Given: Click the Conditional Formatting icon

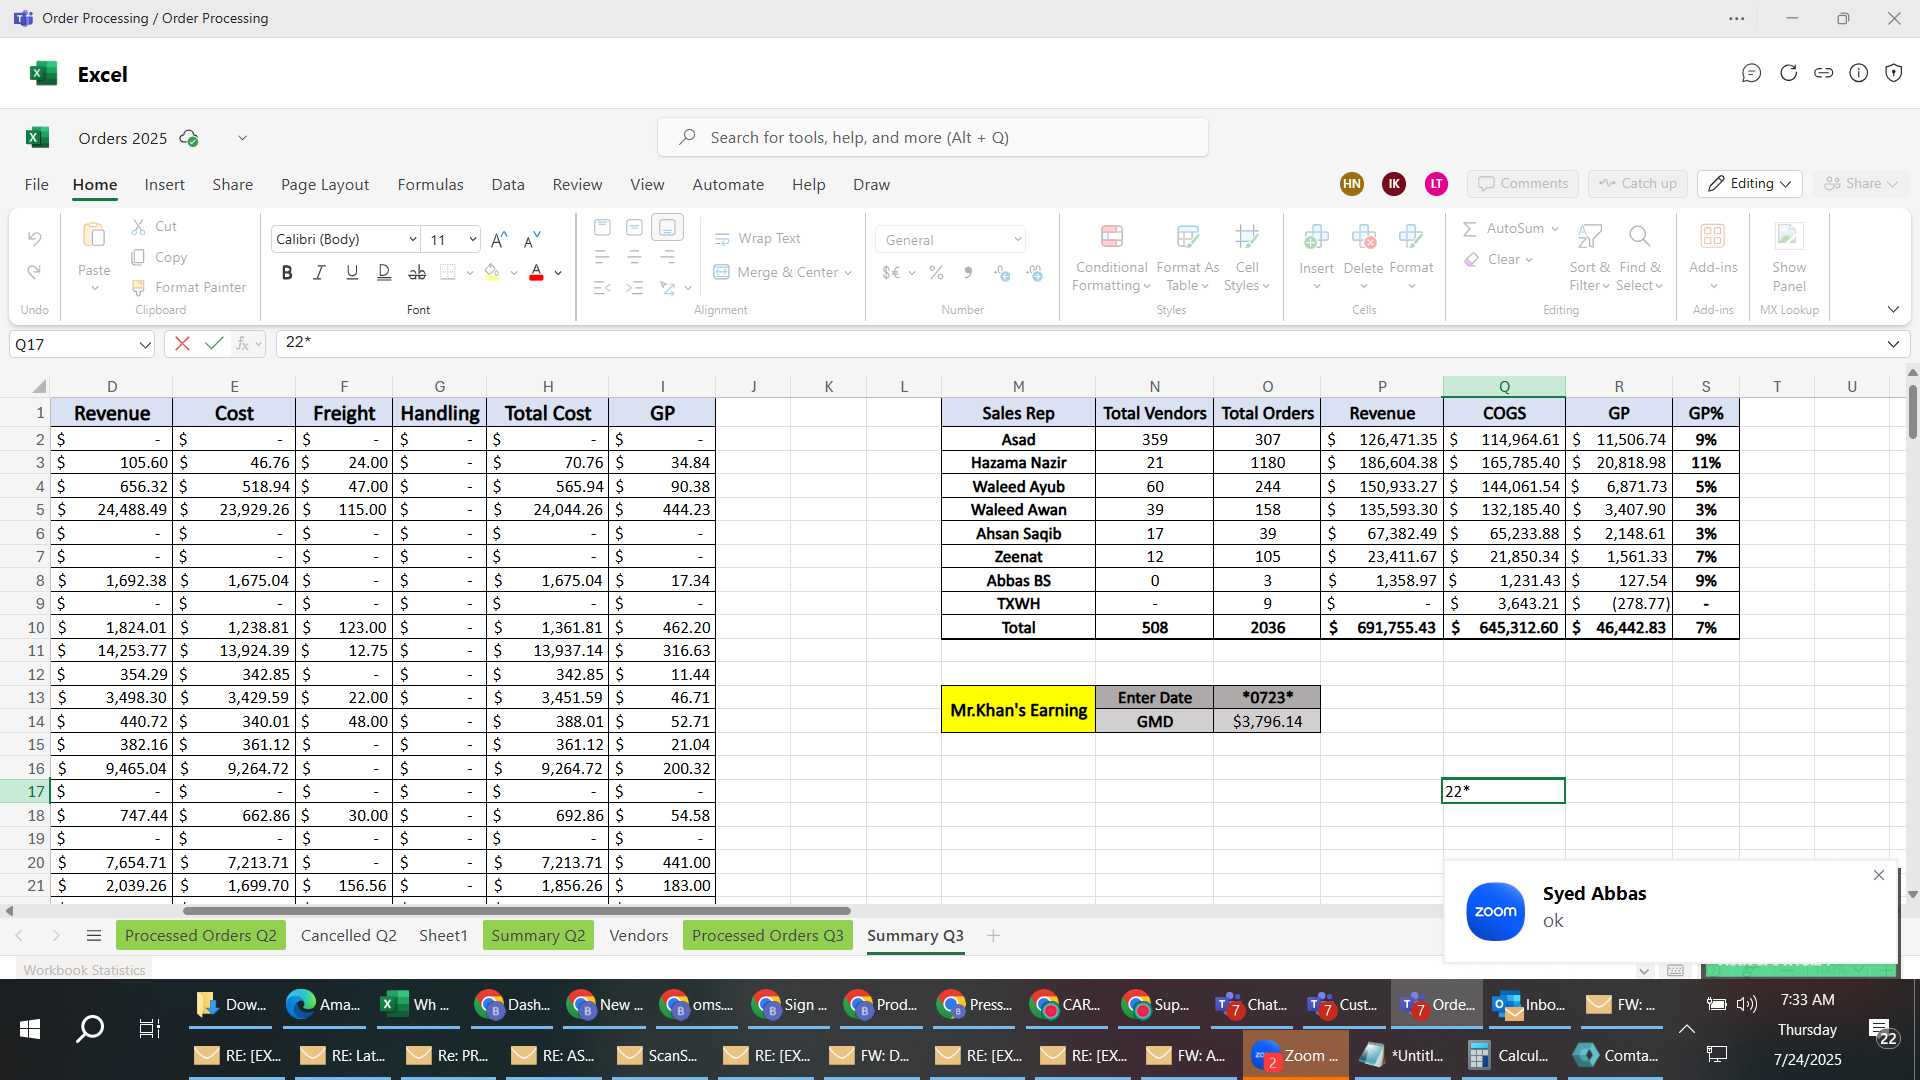Looking at the screenshot, I should (x=1111, y=237).
